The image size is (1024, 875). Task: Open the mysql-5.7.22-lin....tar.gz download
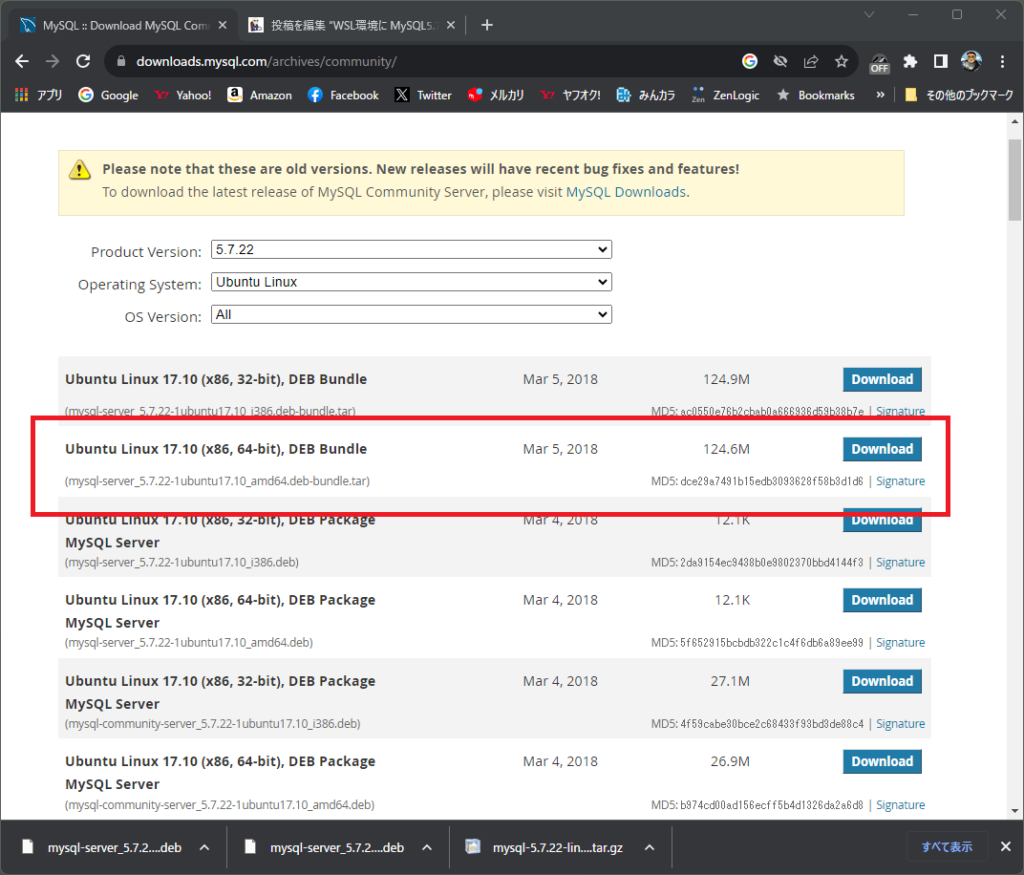point(545,848)
